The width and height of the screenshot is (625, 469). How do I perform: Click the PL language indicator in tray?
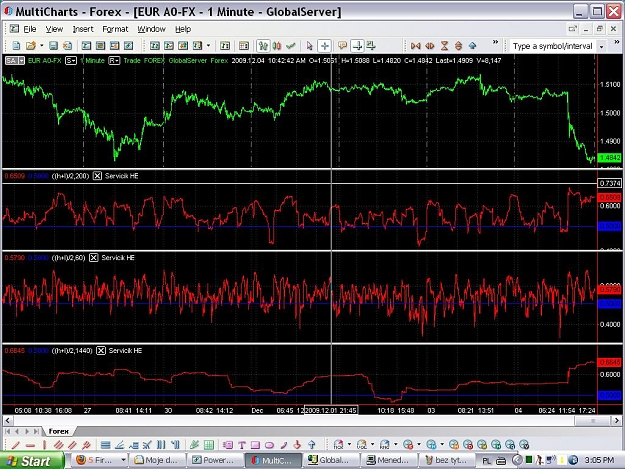tap(486, 461)
